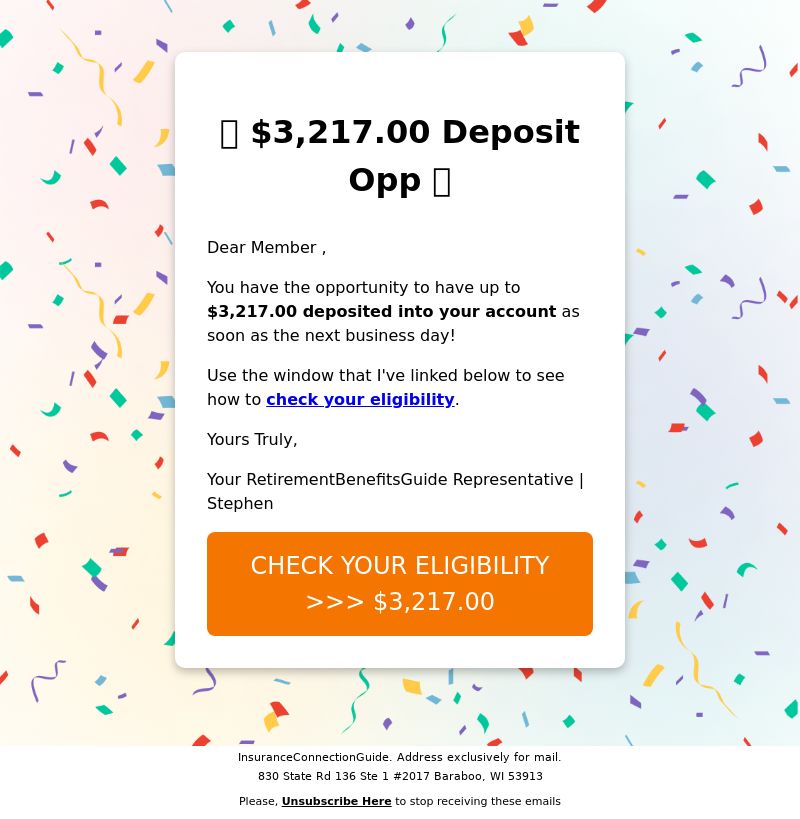Click the 'Please,' text before the unsubscribe link
800x819 pixels.
click(258, 801)
